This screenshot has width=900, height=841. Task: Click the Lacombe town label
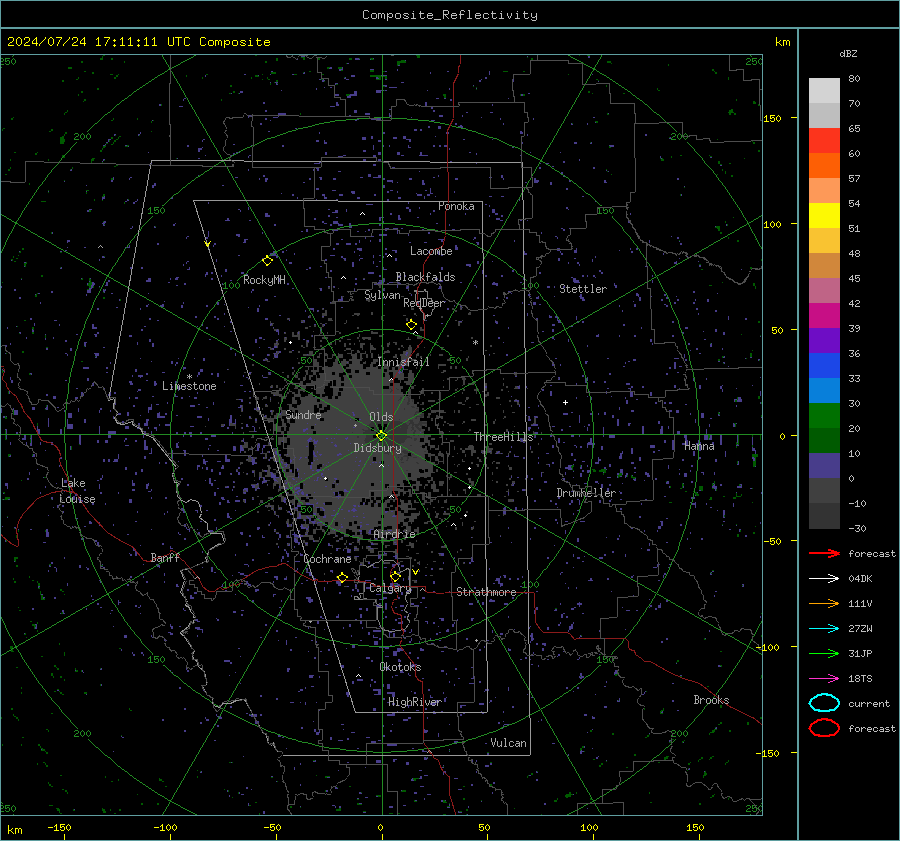(431, 251)
